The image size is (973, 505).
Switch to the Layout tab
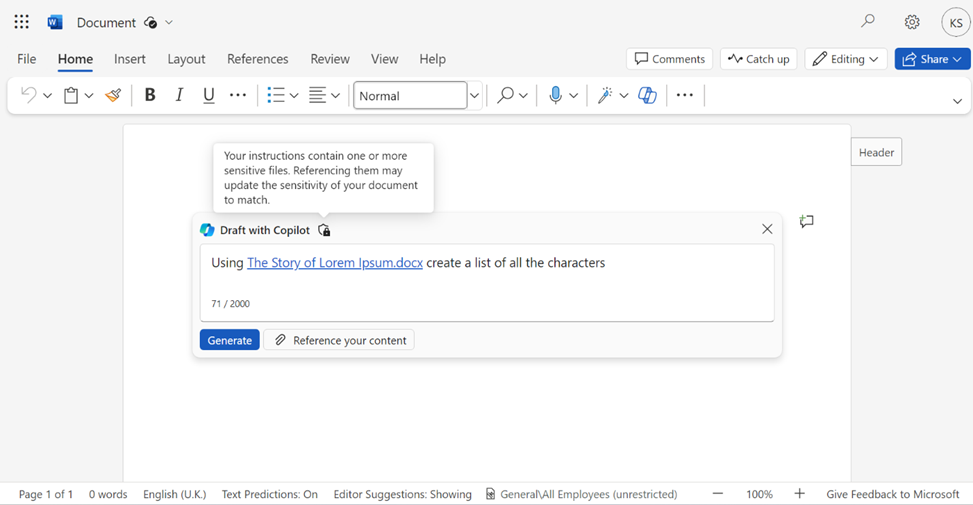[x=186, y=59]
